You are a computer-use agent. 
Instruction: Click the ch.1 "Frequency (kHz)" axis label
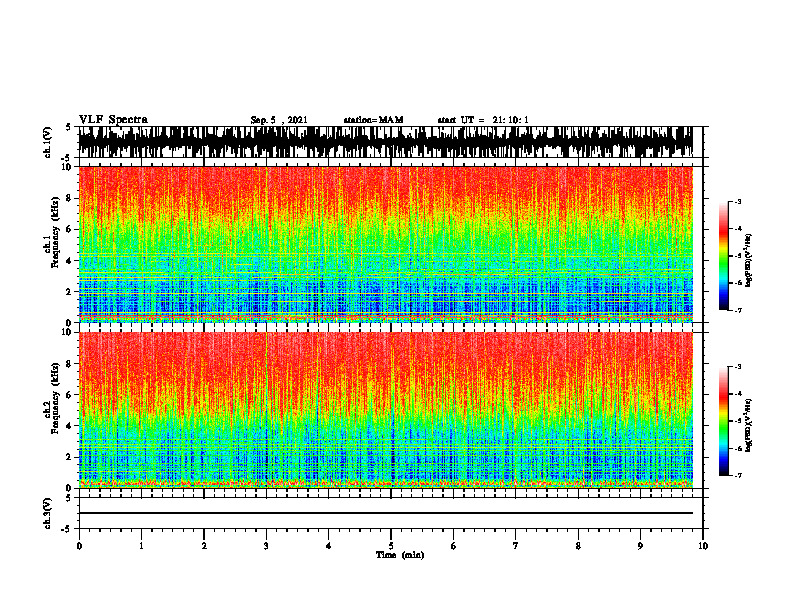click(x=55, y=232)
